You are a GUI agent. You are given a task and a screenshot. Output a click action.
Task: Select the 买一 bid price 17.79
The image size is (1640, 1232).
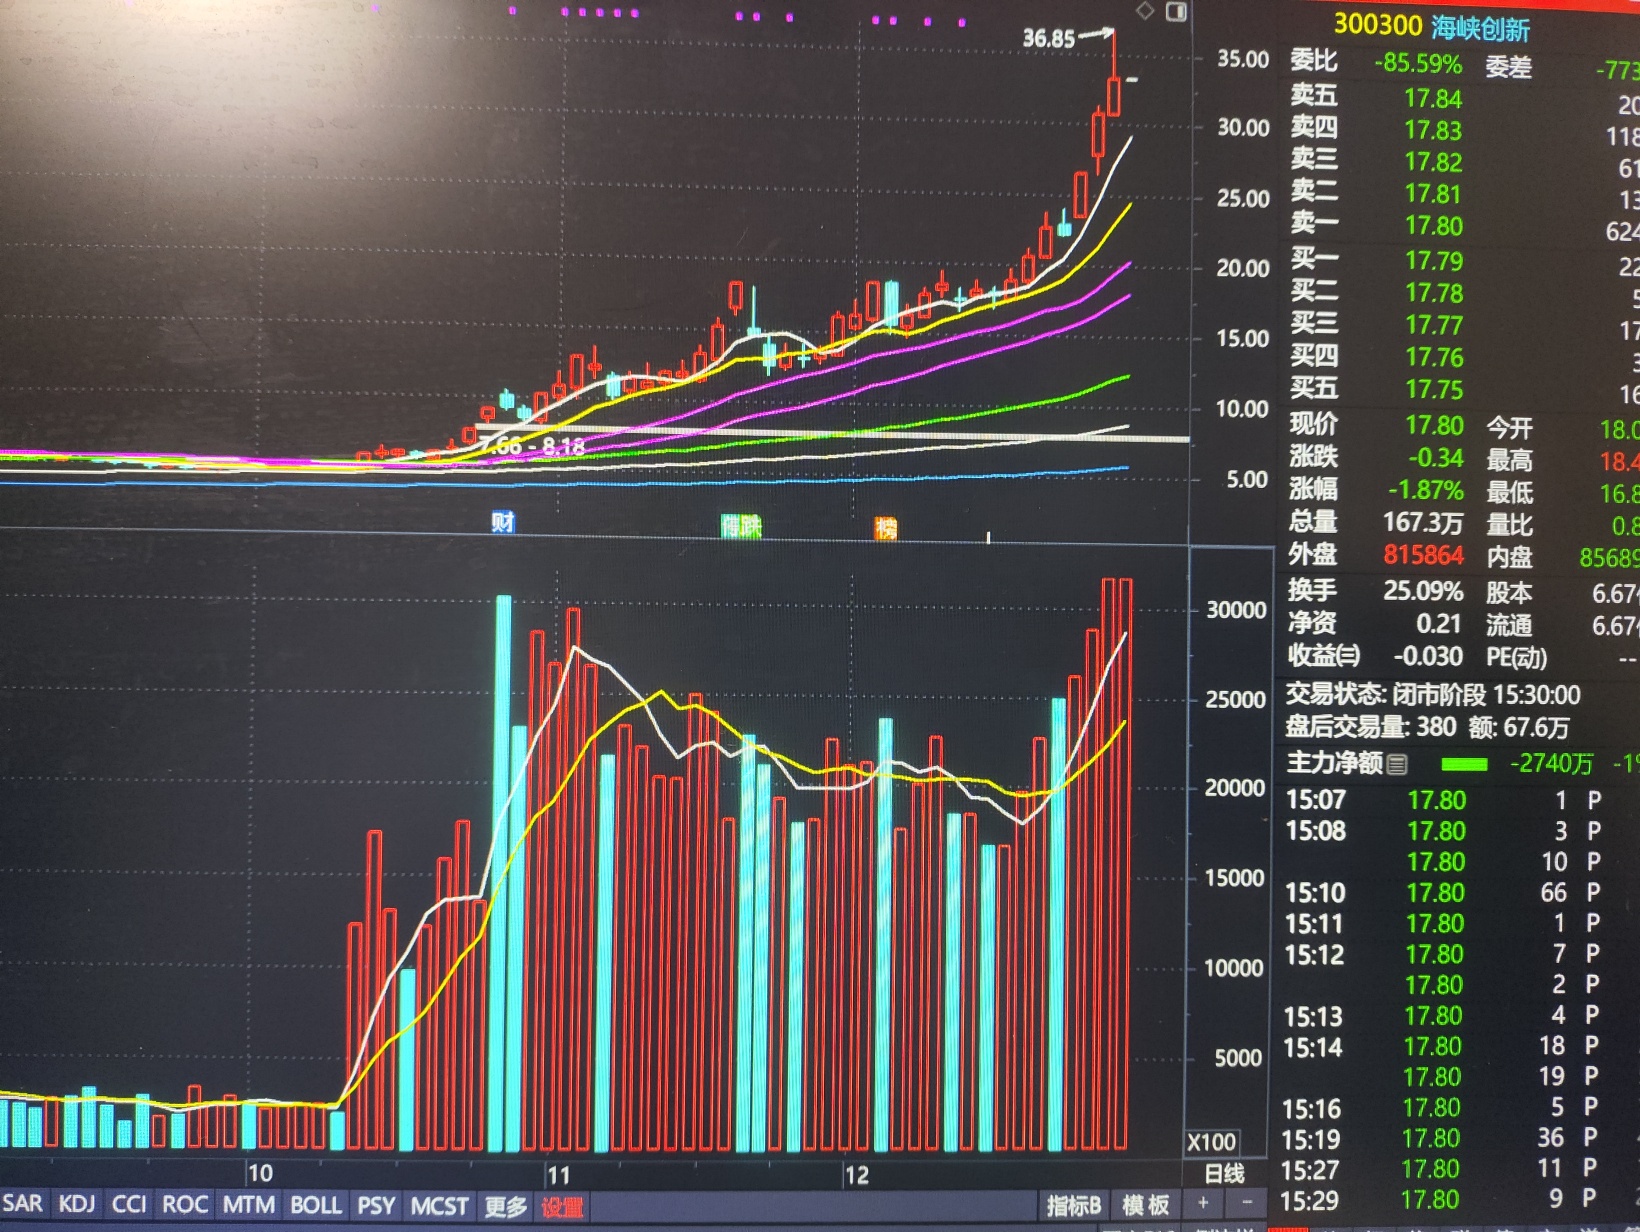[x=1434, y=261]
